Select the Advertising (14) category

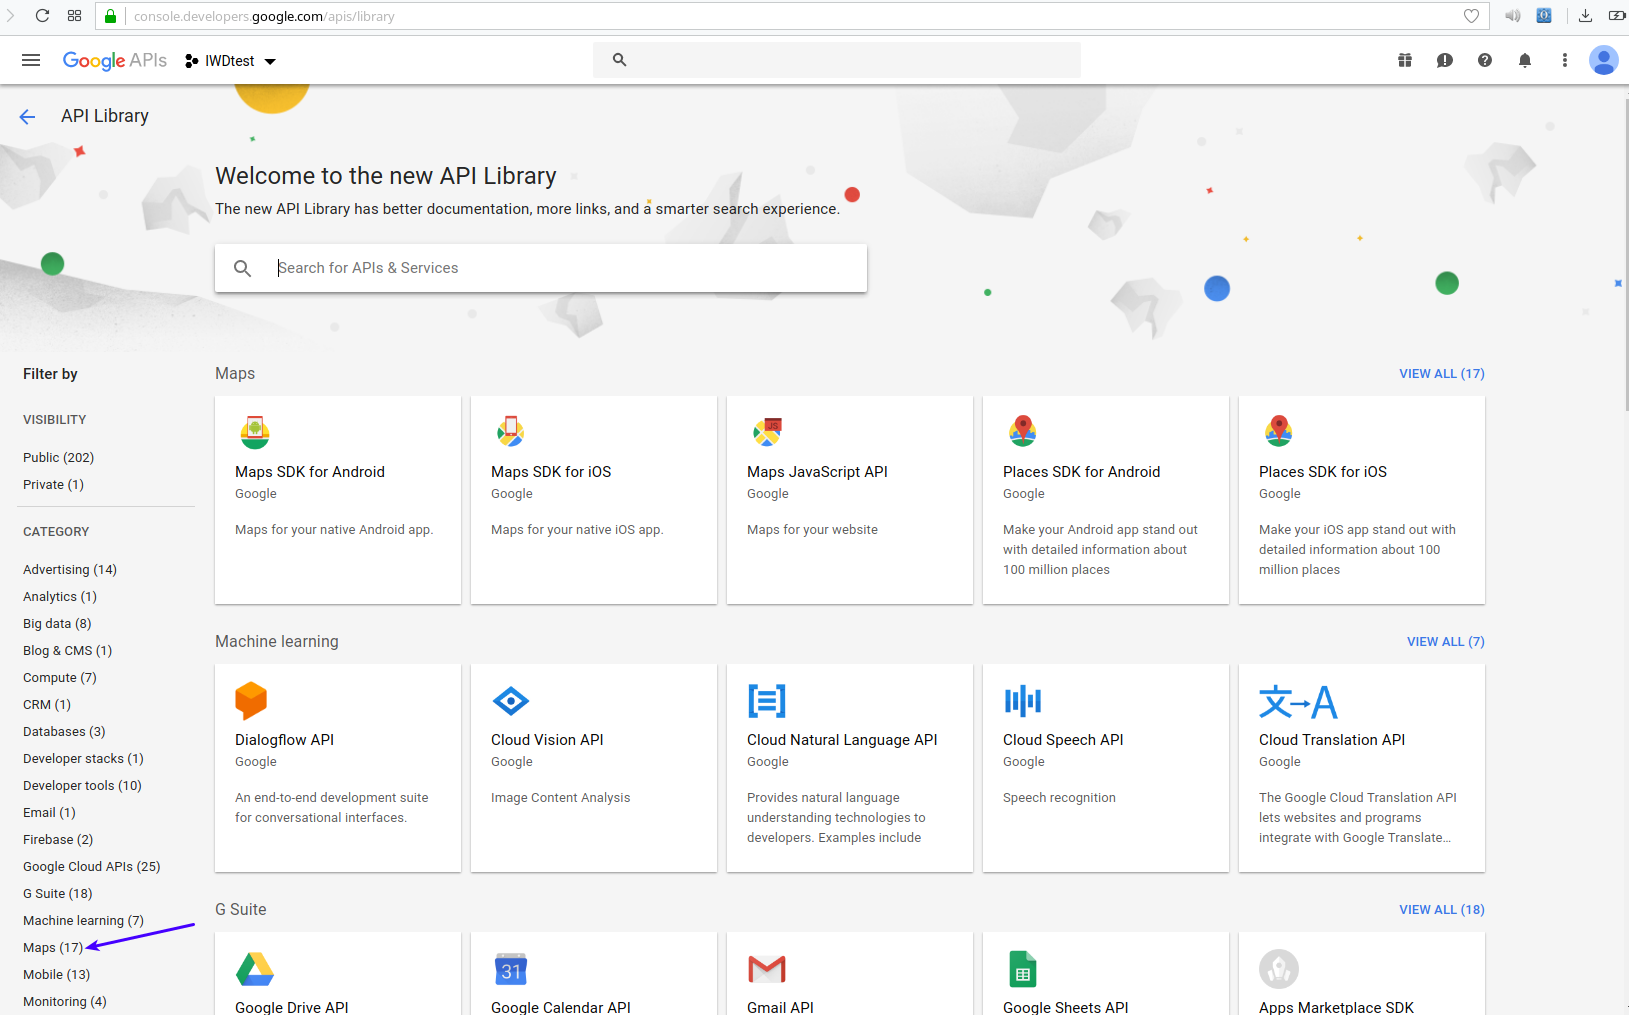tap(70, 569)
